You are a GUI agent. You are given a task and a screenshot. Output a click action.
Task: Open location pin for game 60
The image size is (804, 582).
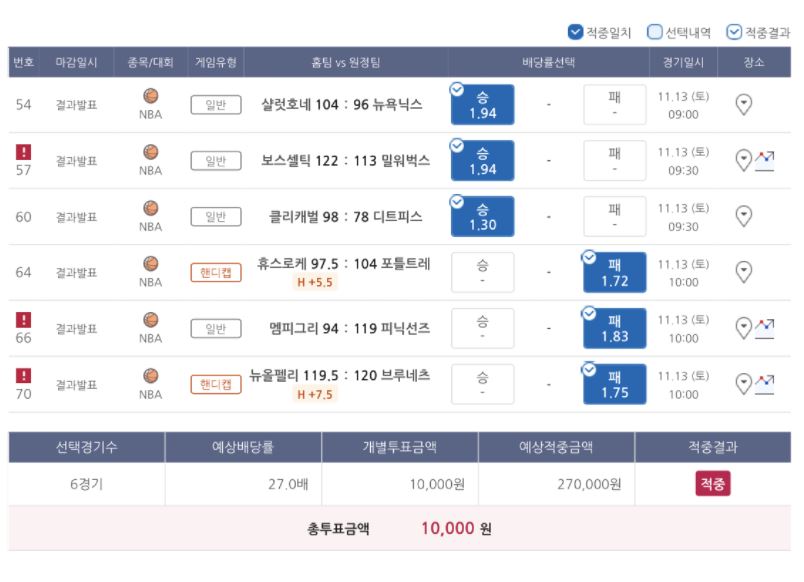click(x=743, y=216)
